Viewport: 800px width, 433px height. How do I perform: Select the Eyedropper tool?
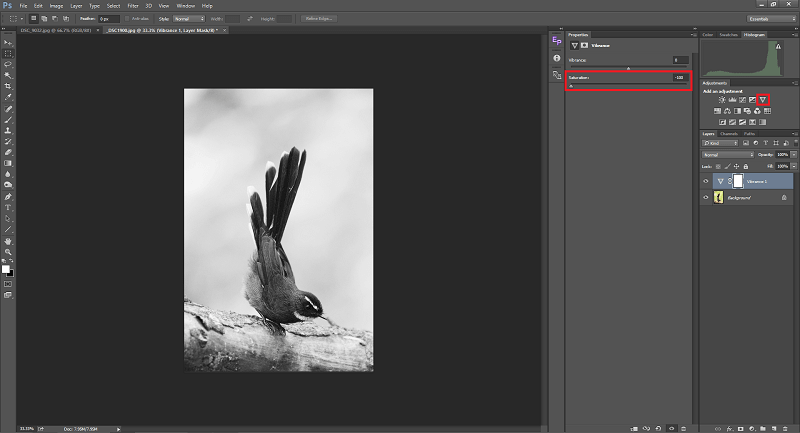point(8,97)
